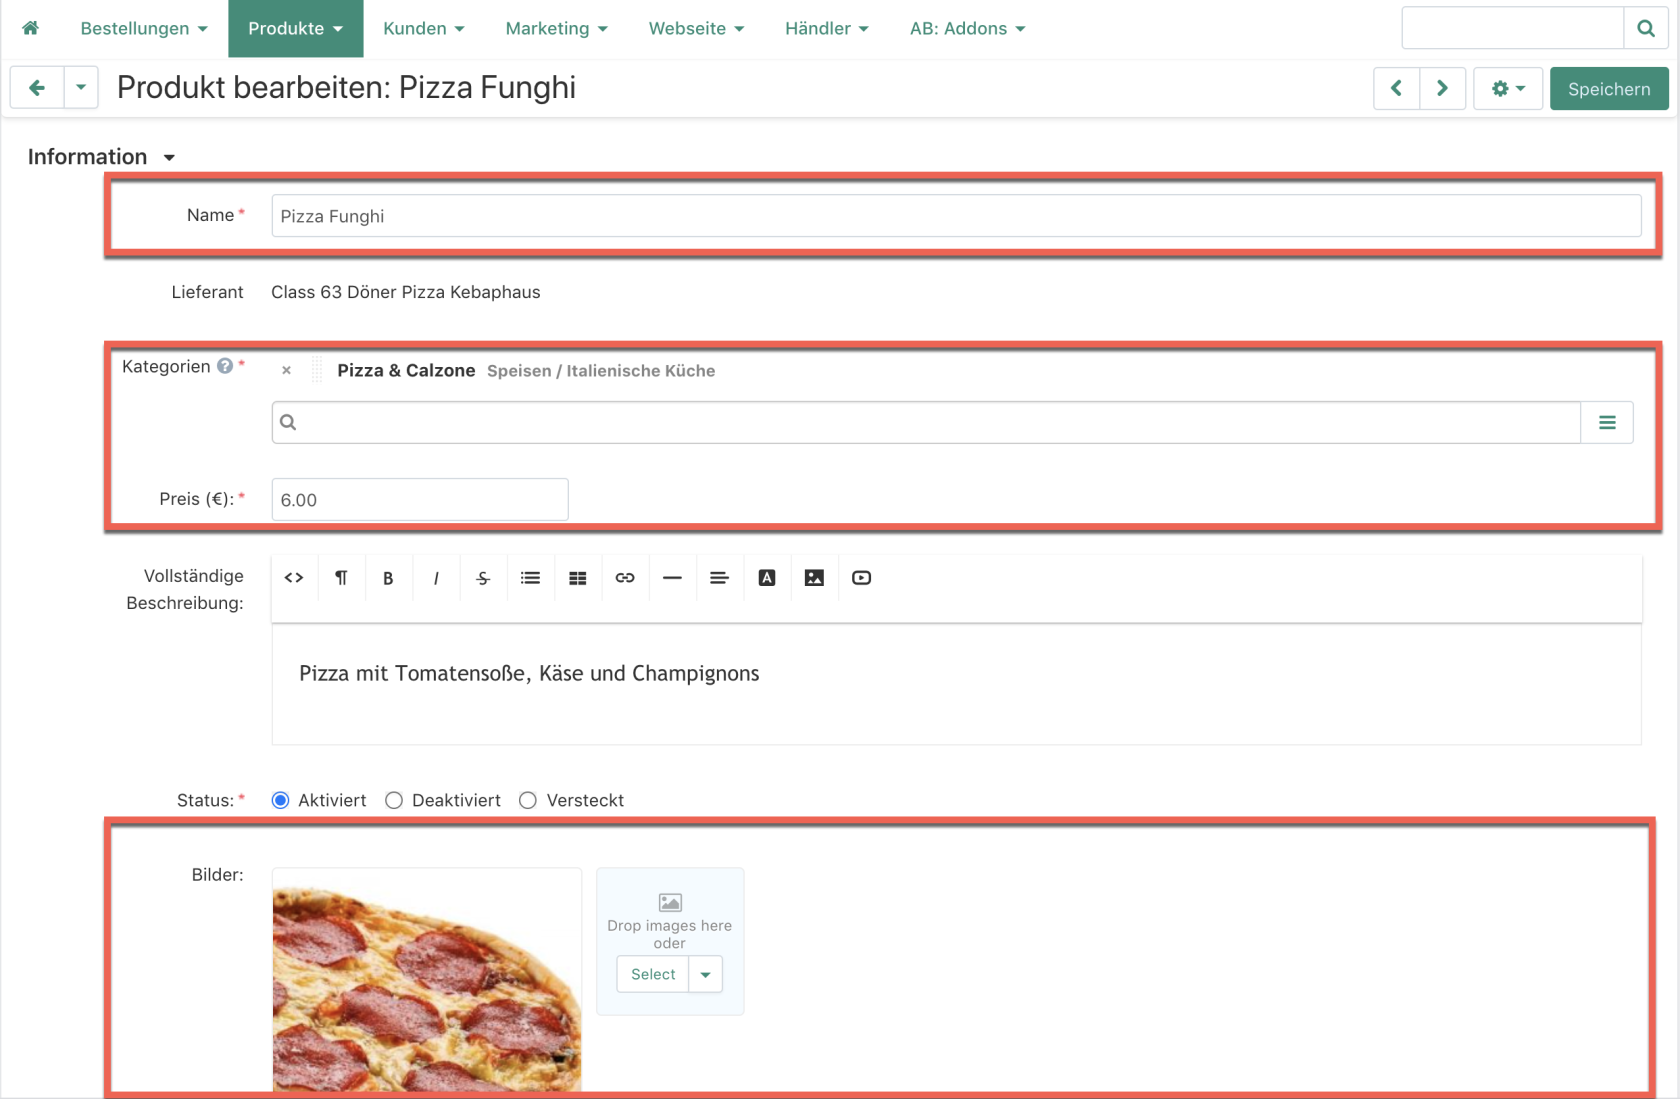Image resolution: width=1680 pixels, height=1099 pixels.
Task: Open previous product with left chevron
Action: click(x=1397, y=88)
